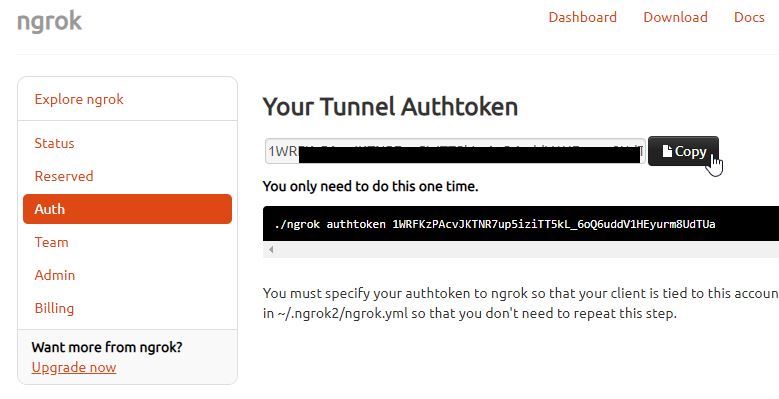Select the active Auth tab
779x399 pixels.
[x=127, y=209]
